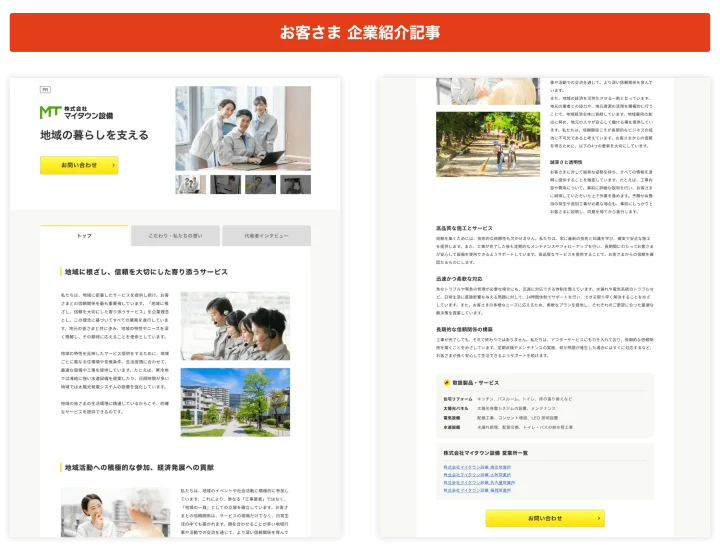This screenshot has height=547, width=720.
Task: Click the PR badge above the logo
Action: [x=45, y=90]
